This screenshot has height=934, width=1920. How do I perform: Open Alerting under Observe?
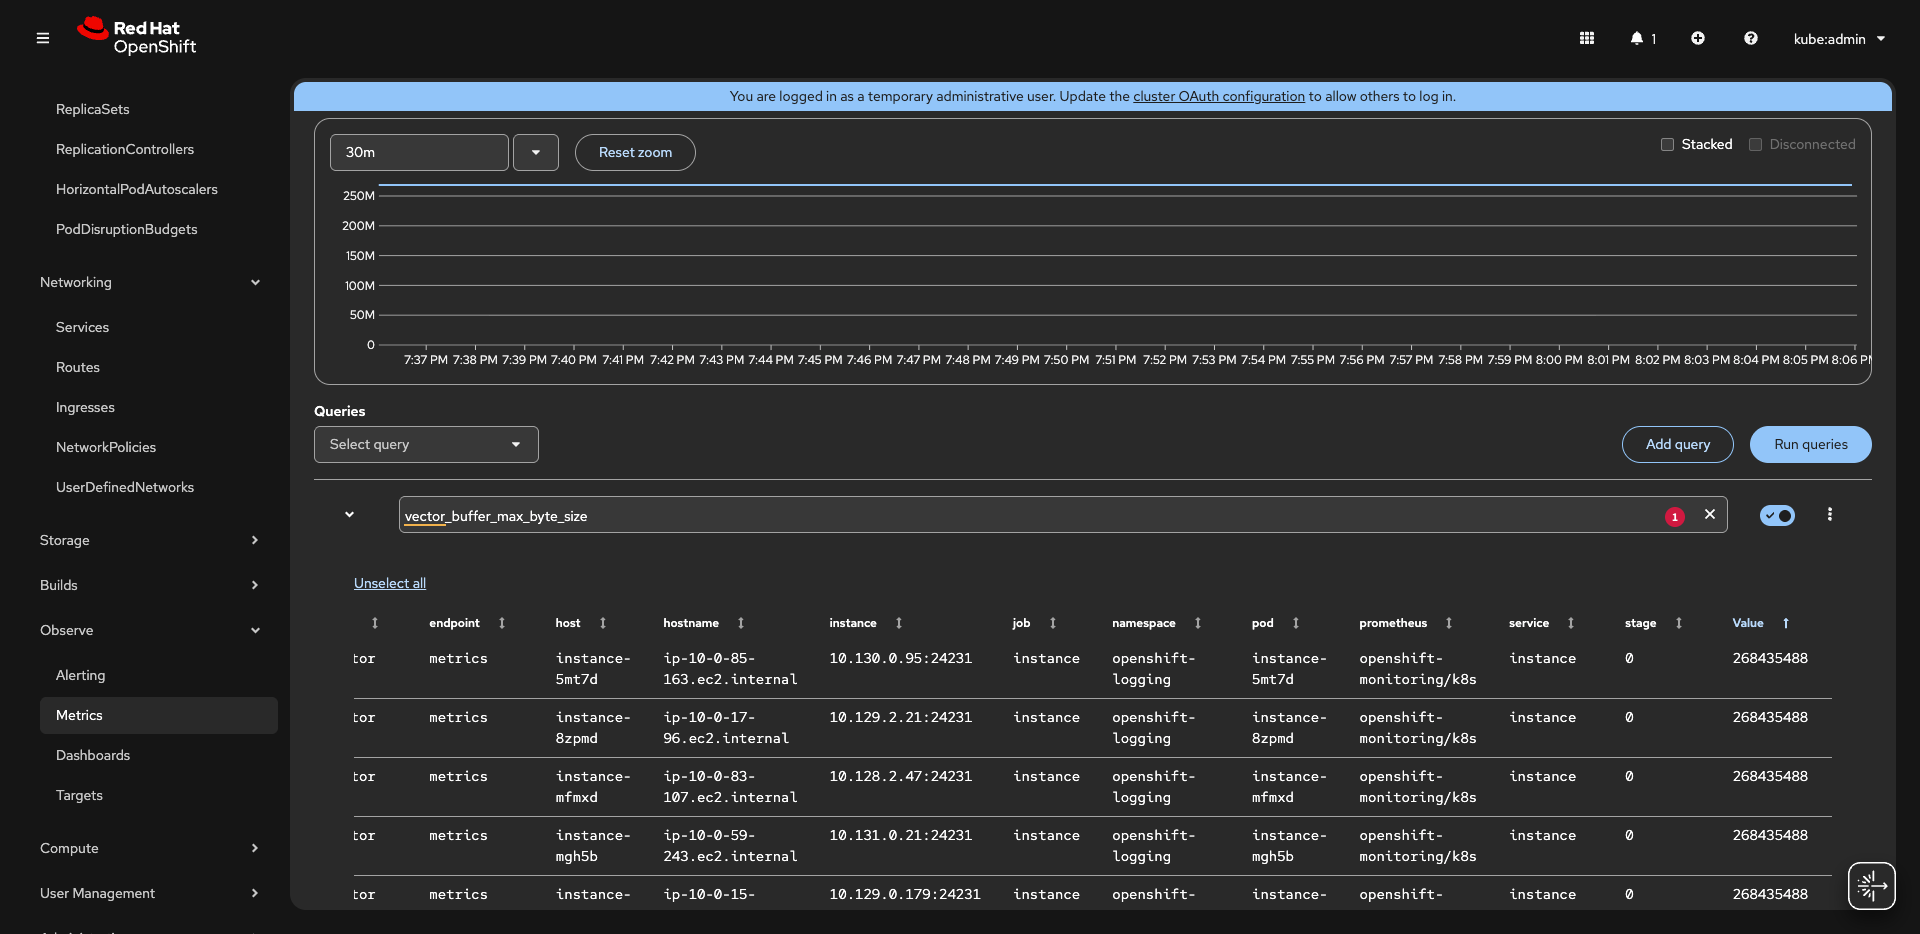[x=81, y=675]
